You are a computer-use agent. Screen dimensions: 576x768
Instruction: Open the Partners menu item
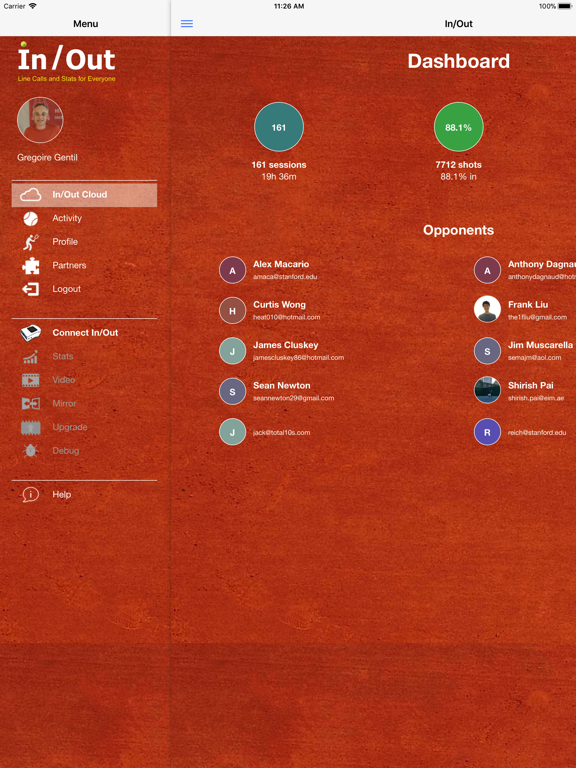tap(84, 265)
